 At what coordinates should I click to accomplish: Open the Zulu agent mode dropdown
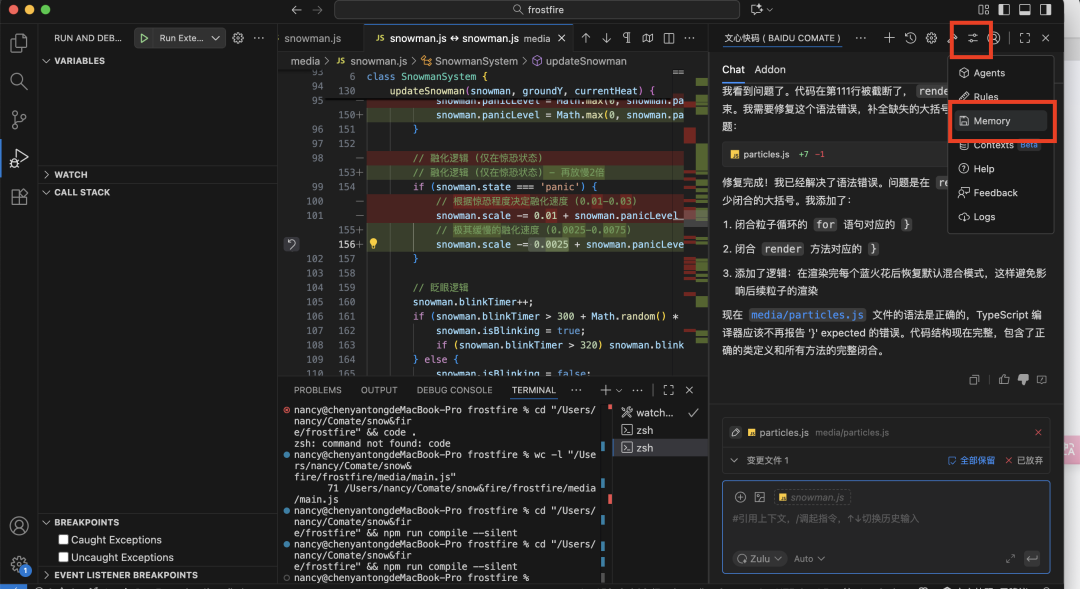coord(759,559)
